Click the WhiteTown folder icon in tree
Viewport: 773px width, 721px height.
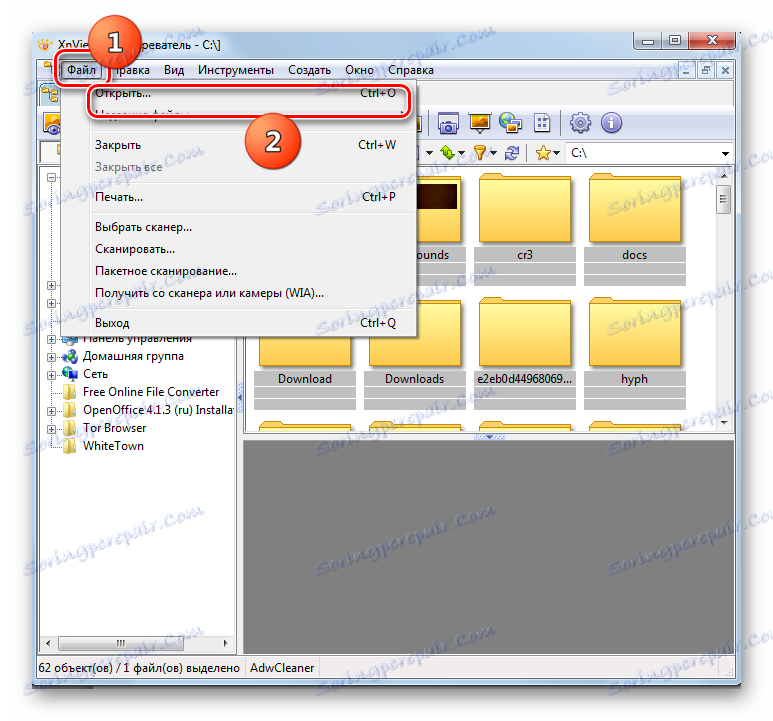pos(70,446)
